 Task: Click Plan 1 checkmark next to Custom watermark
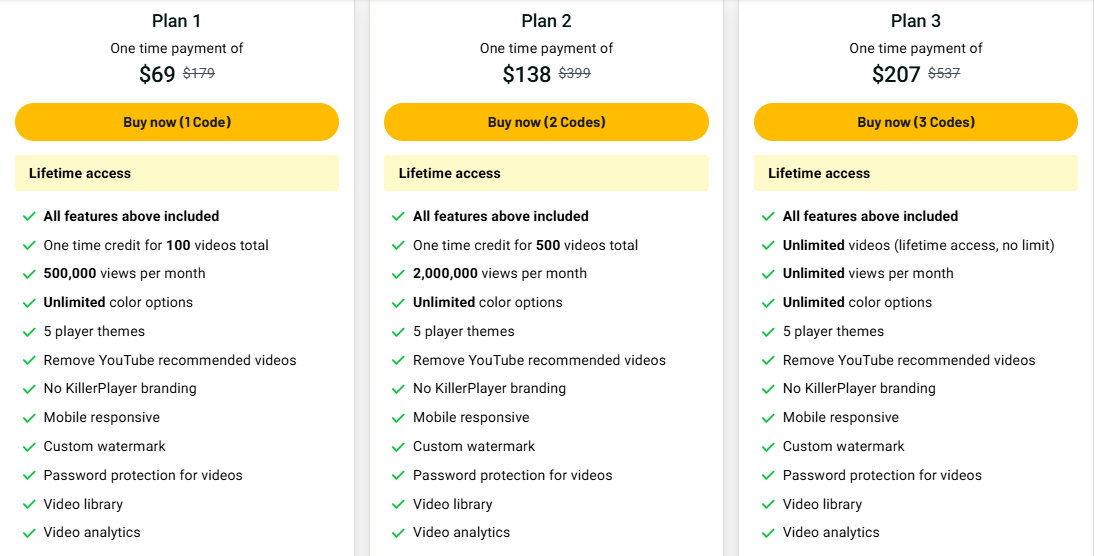[29, 447]
